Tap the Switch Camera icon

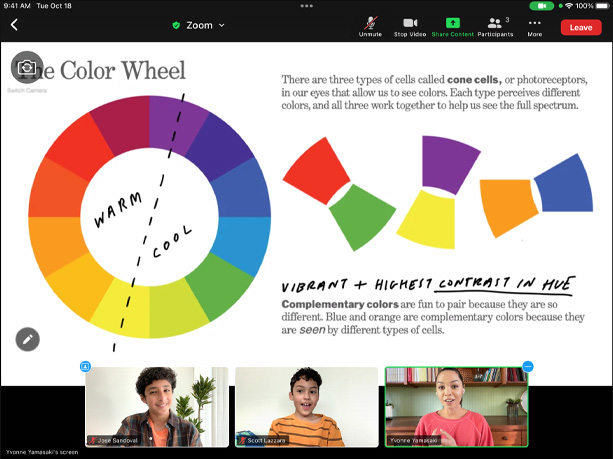27,68
